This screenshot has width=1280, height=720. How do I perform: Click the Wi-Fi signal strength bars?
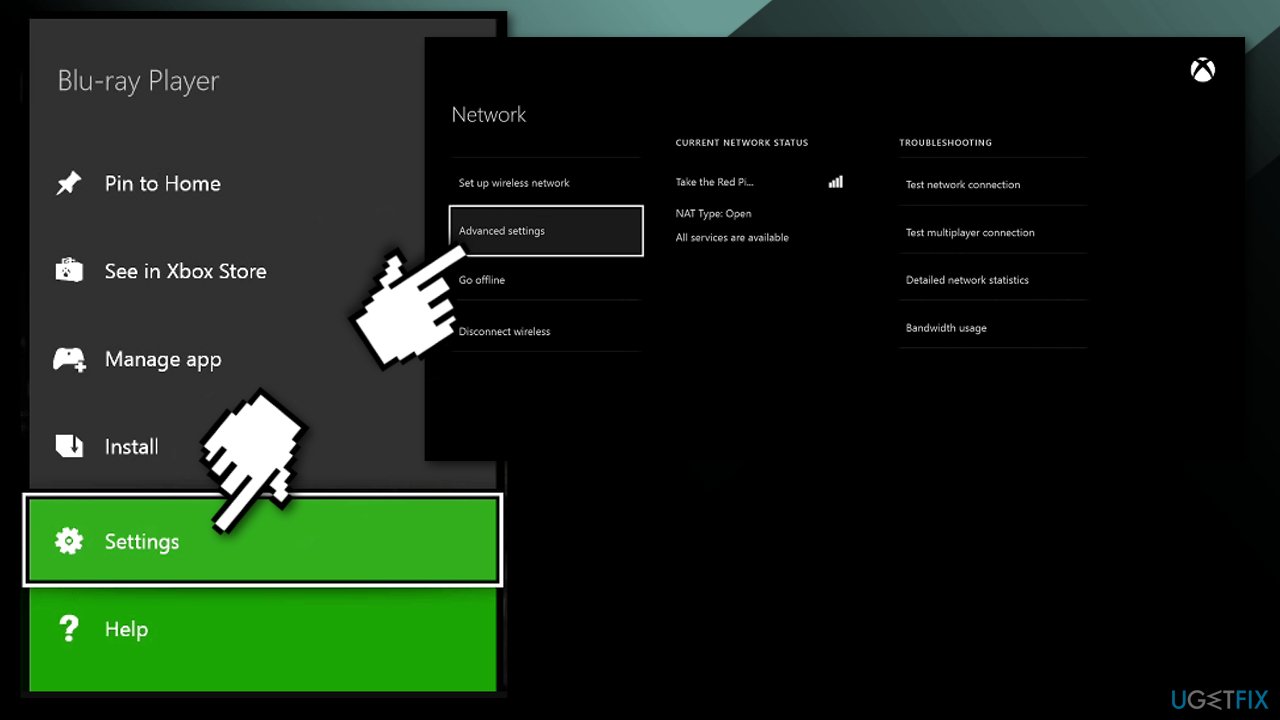tap(835, 181)
